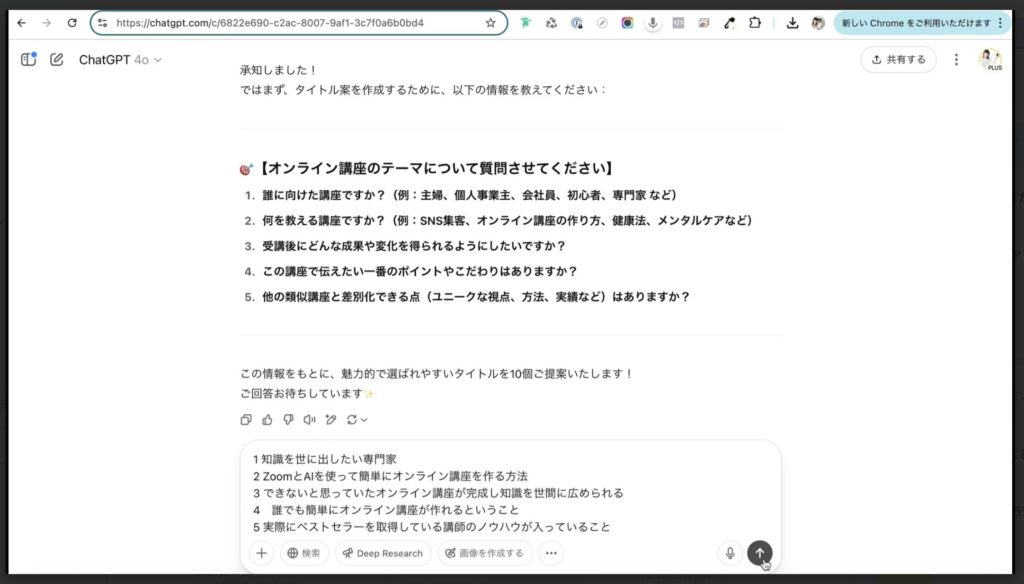
Task: Rate the response with thumbs up
Action: [x=268, y=420]
